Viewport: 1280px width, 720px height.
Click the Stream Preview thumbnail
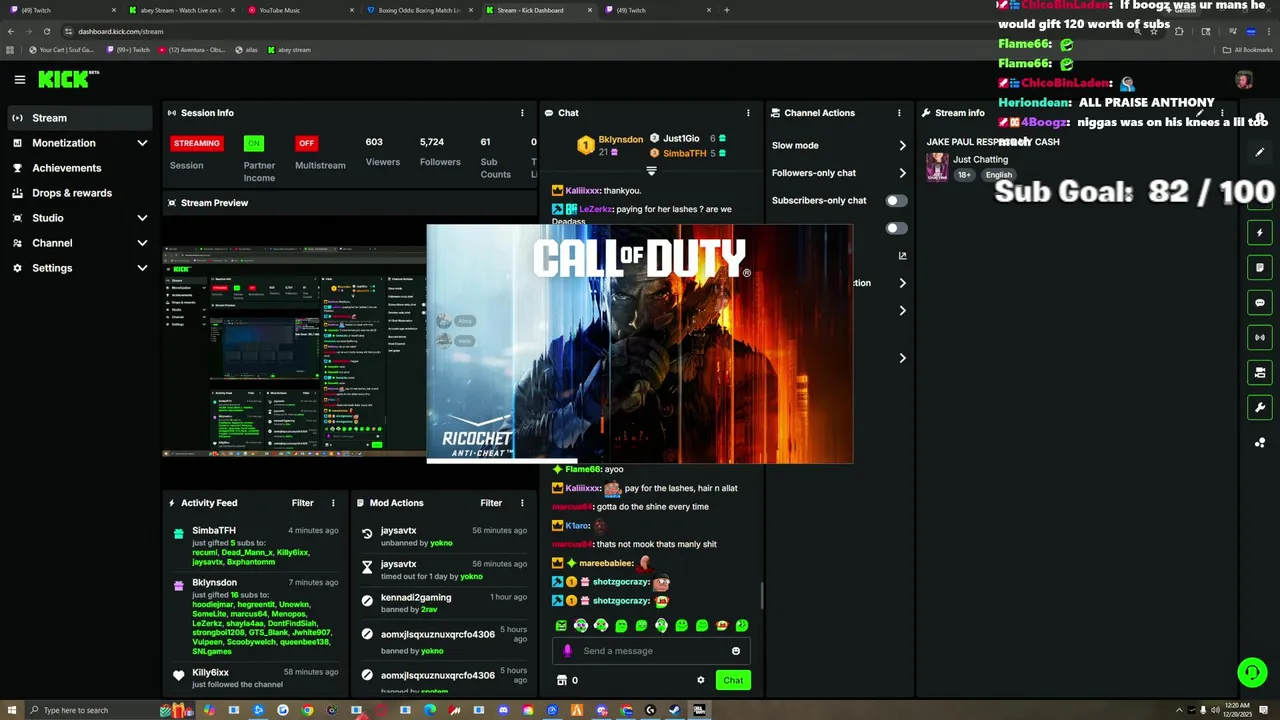tap(295, 350)
